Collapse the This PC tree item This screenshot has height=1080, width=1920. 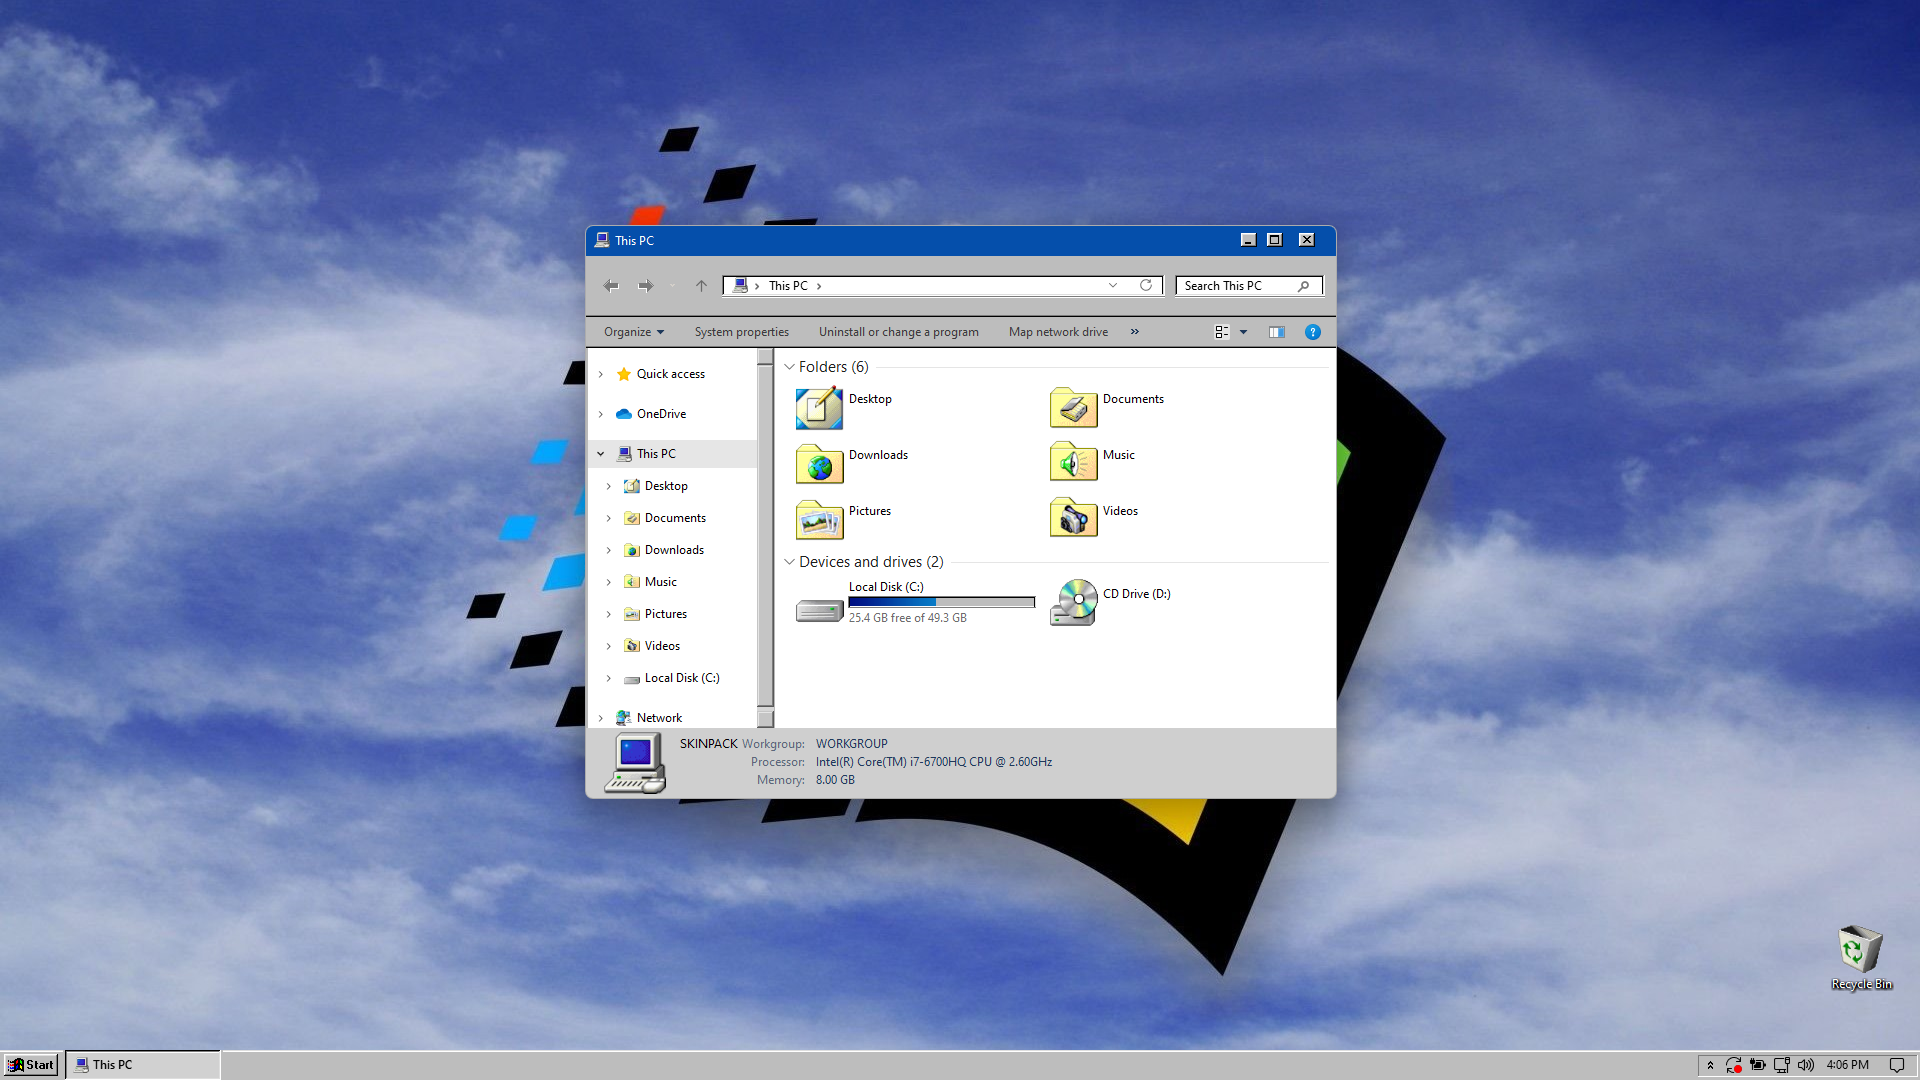coord(600,452)
